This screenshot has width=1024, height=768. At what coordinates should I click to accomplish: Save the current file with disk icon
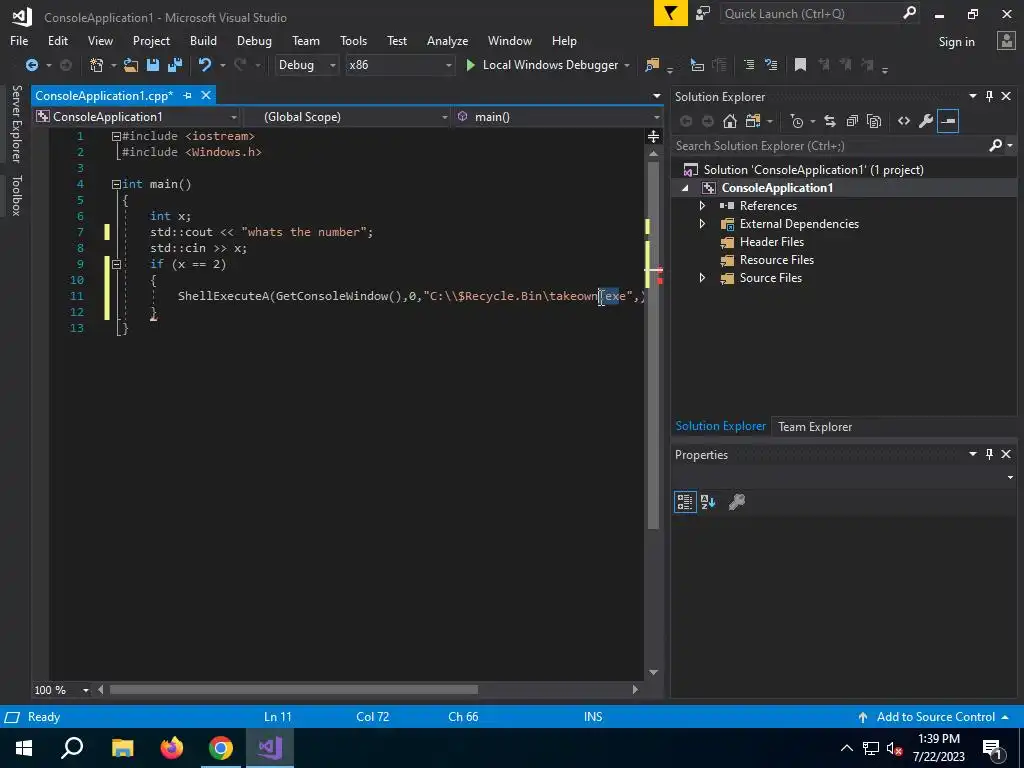click(x=153, y=65)
